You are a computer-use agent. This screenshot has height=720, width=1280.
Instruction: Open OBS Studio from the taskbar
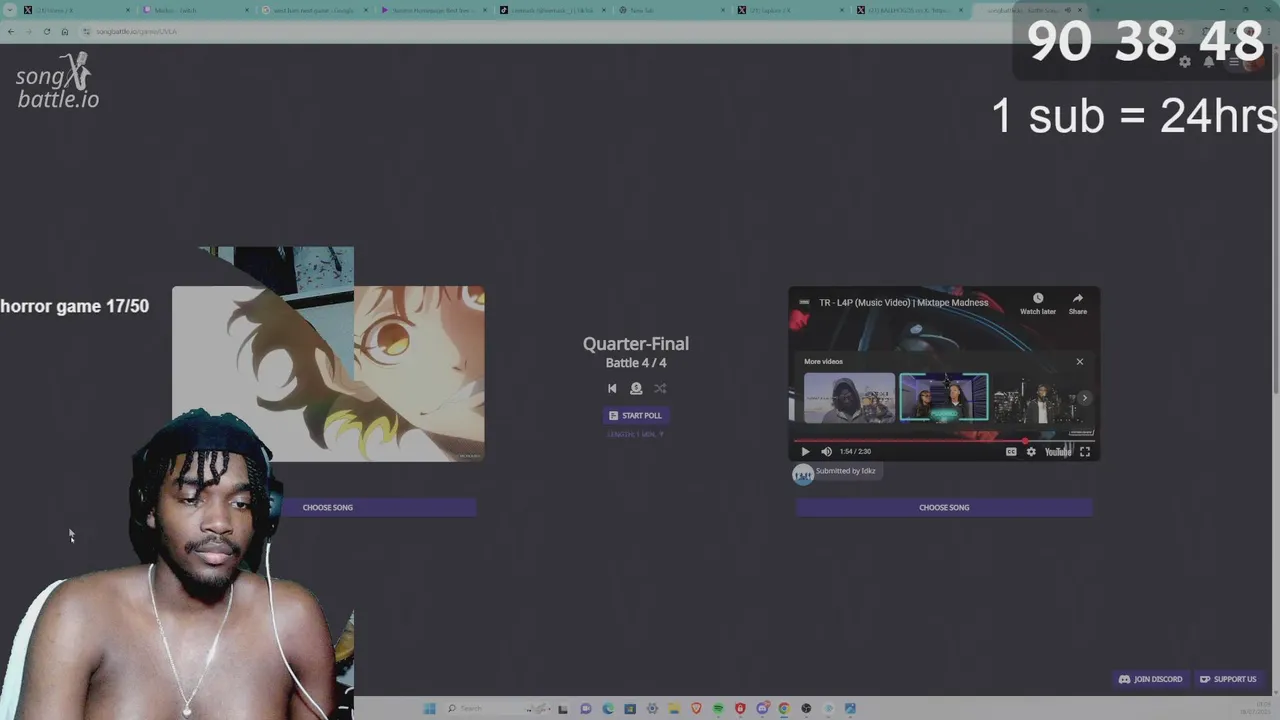(806, 709)
